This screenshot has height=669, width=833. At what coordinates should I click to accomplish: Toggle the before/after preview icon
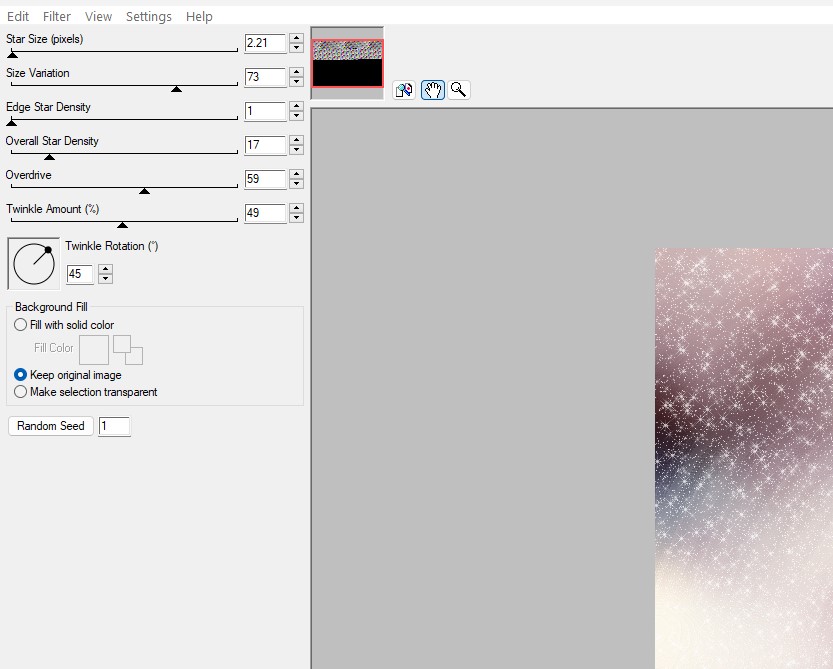tap(404, 90)
